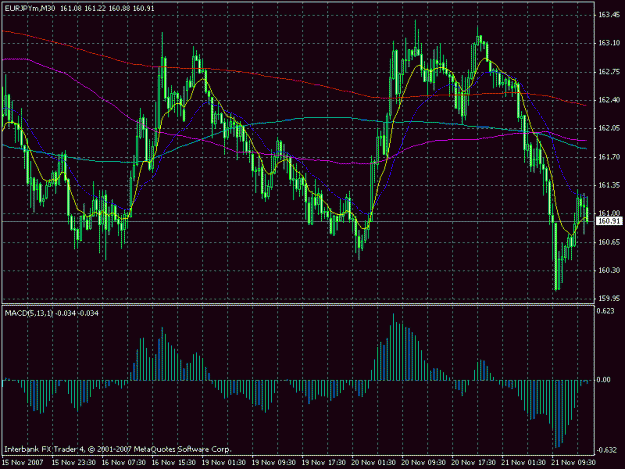Click the highlighted 160.91 current price tag

609,221
